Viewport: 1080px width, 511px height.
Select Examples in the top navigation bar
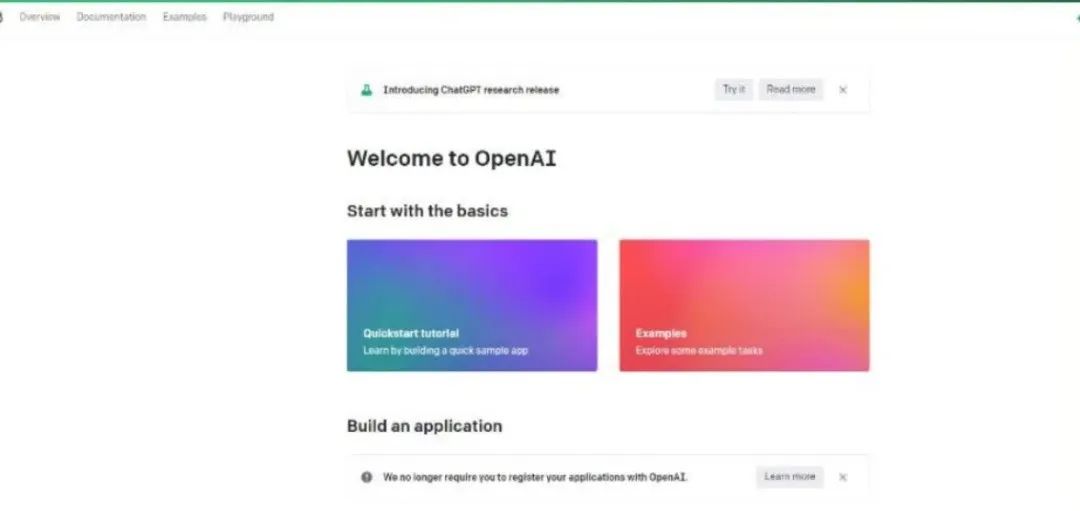click(x=185, y=17)
